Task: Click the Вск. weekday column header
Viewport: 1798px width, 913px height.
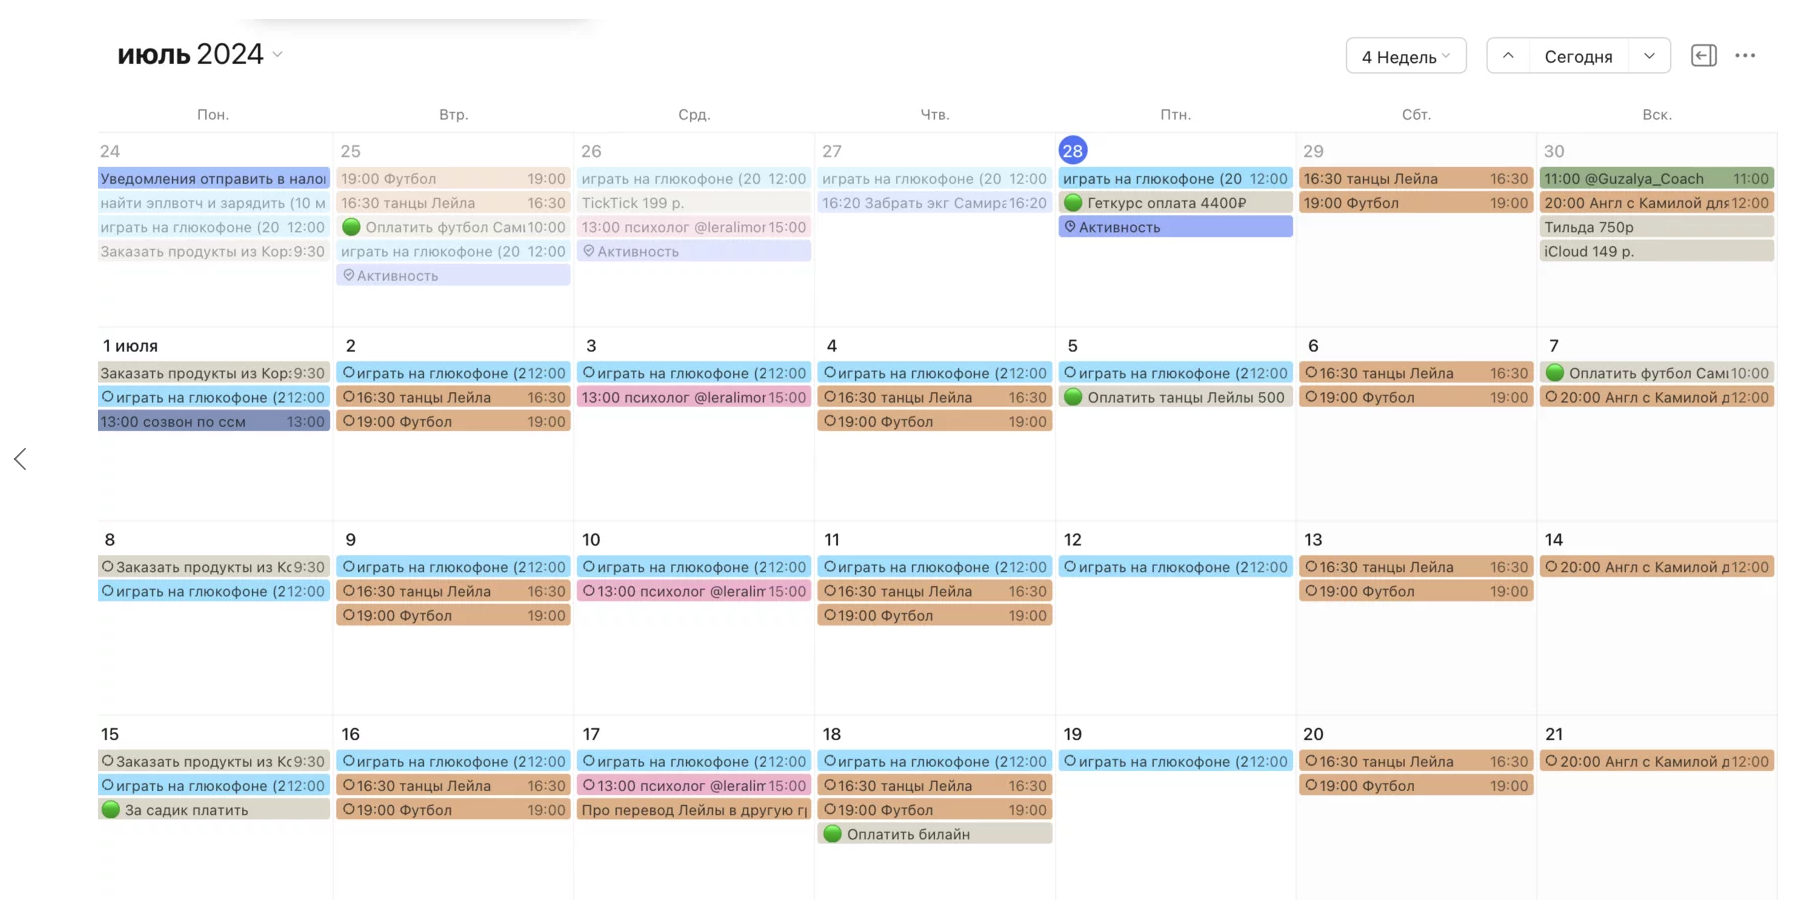Action: coord(1656,115)
